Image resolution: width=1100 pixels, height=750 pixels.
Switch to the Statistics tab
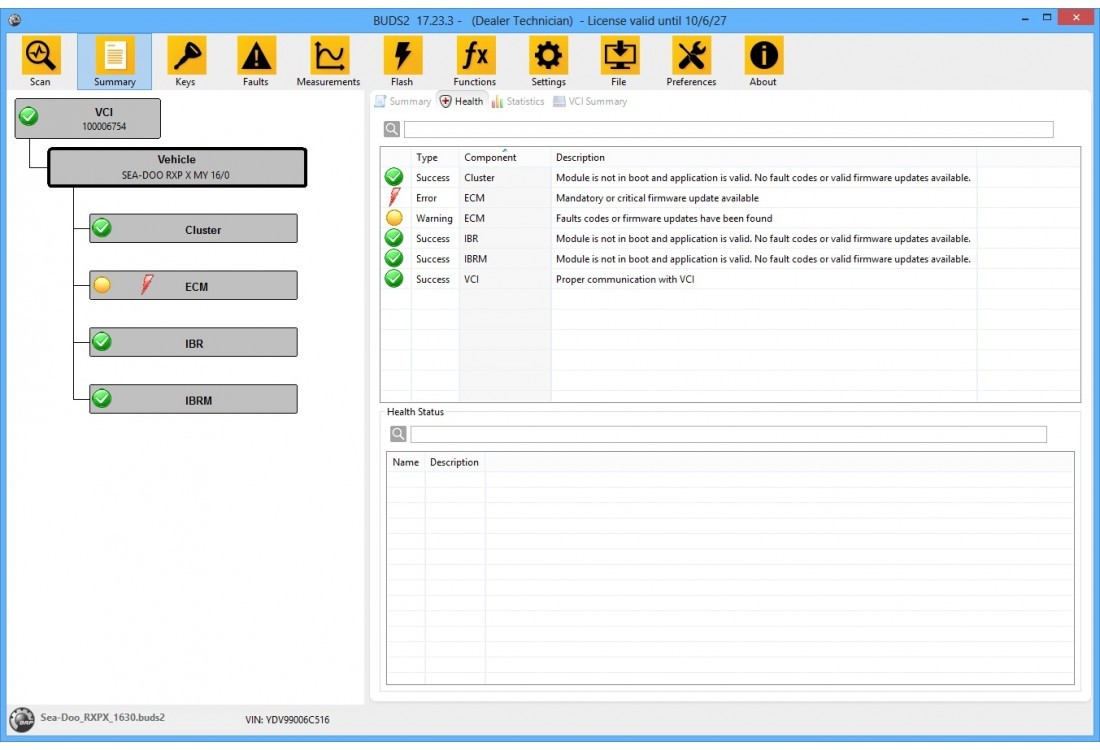518,101
